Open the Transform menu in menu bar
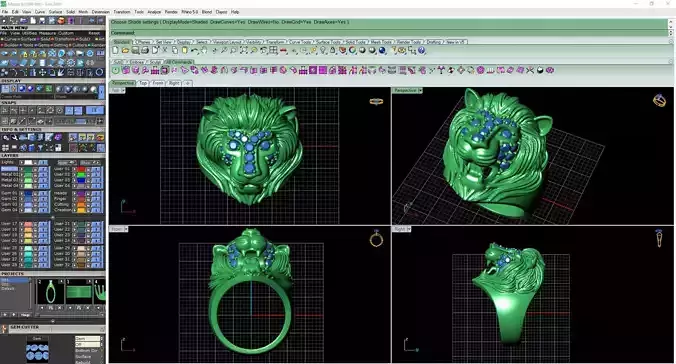The width and height of the screenshot is (676, 364). pos(122,12)
